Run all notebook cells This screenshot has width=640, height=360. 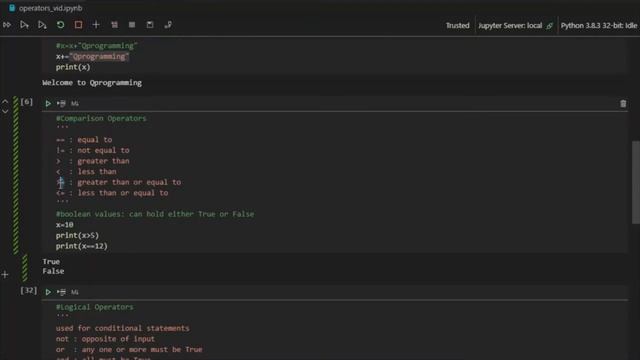(x=7, y=25)
